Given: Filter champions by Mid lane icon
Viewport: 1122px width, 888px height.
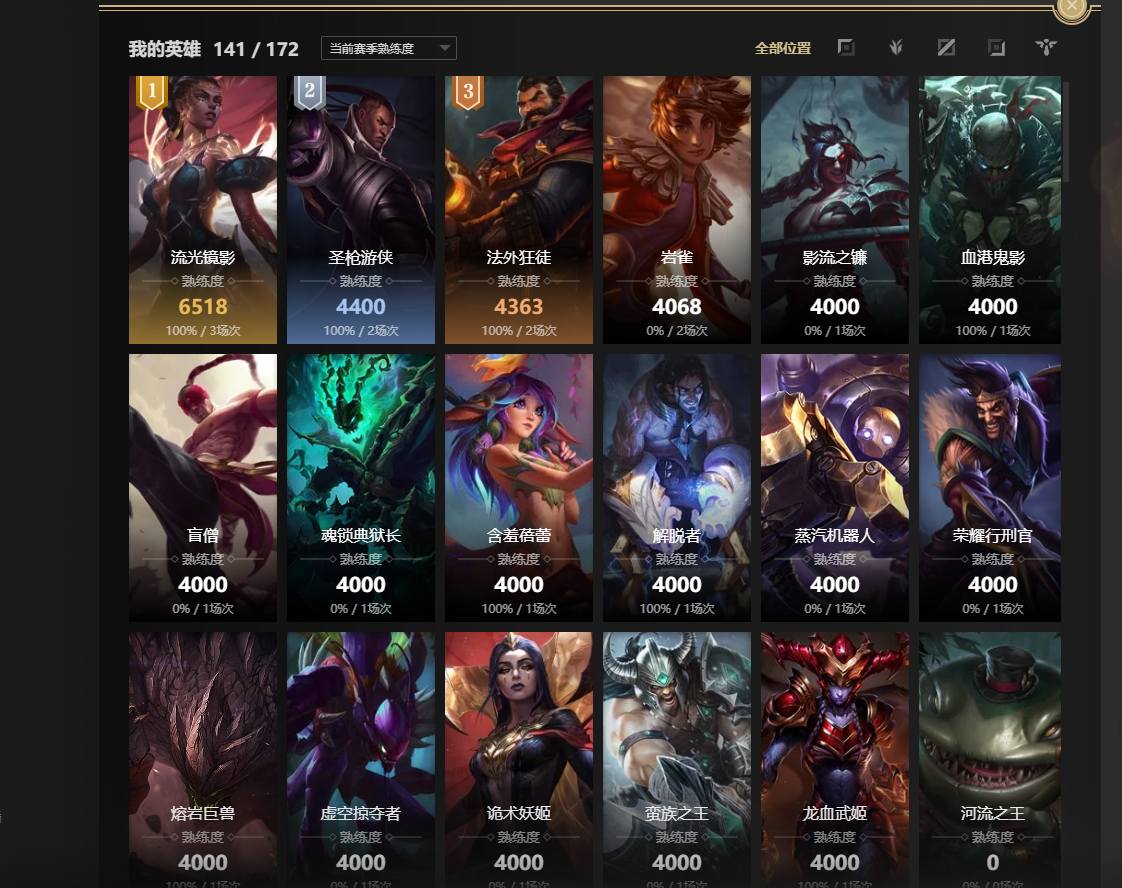Looking at the screenshot, I should 946,48.
